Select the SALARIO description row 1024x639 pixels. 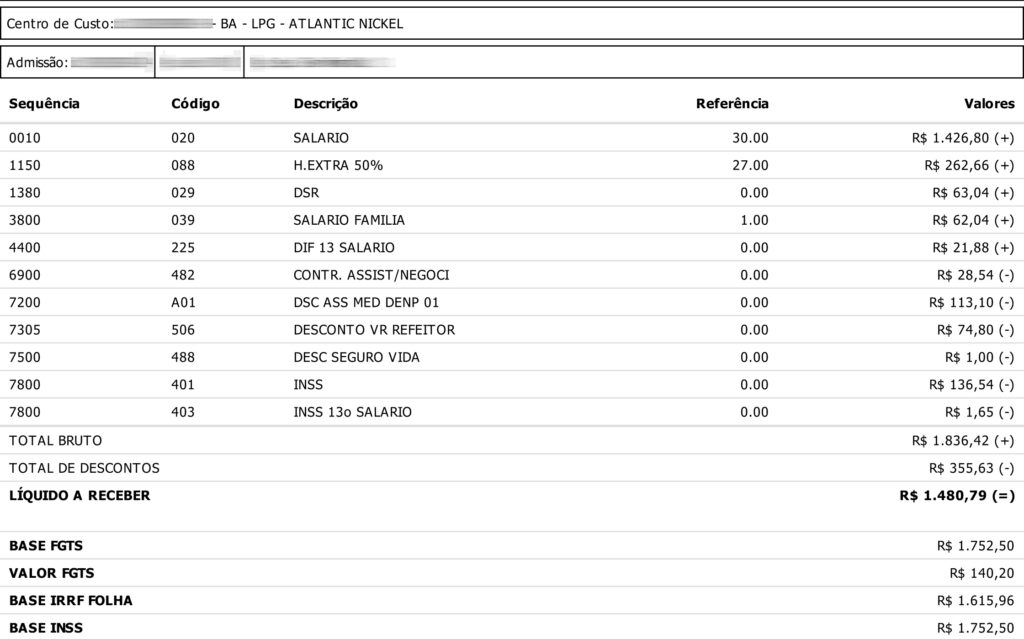[321, 138]
